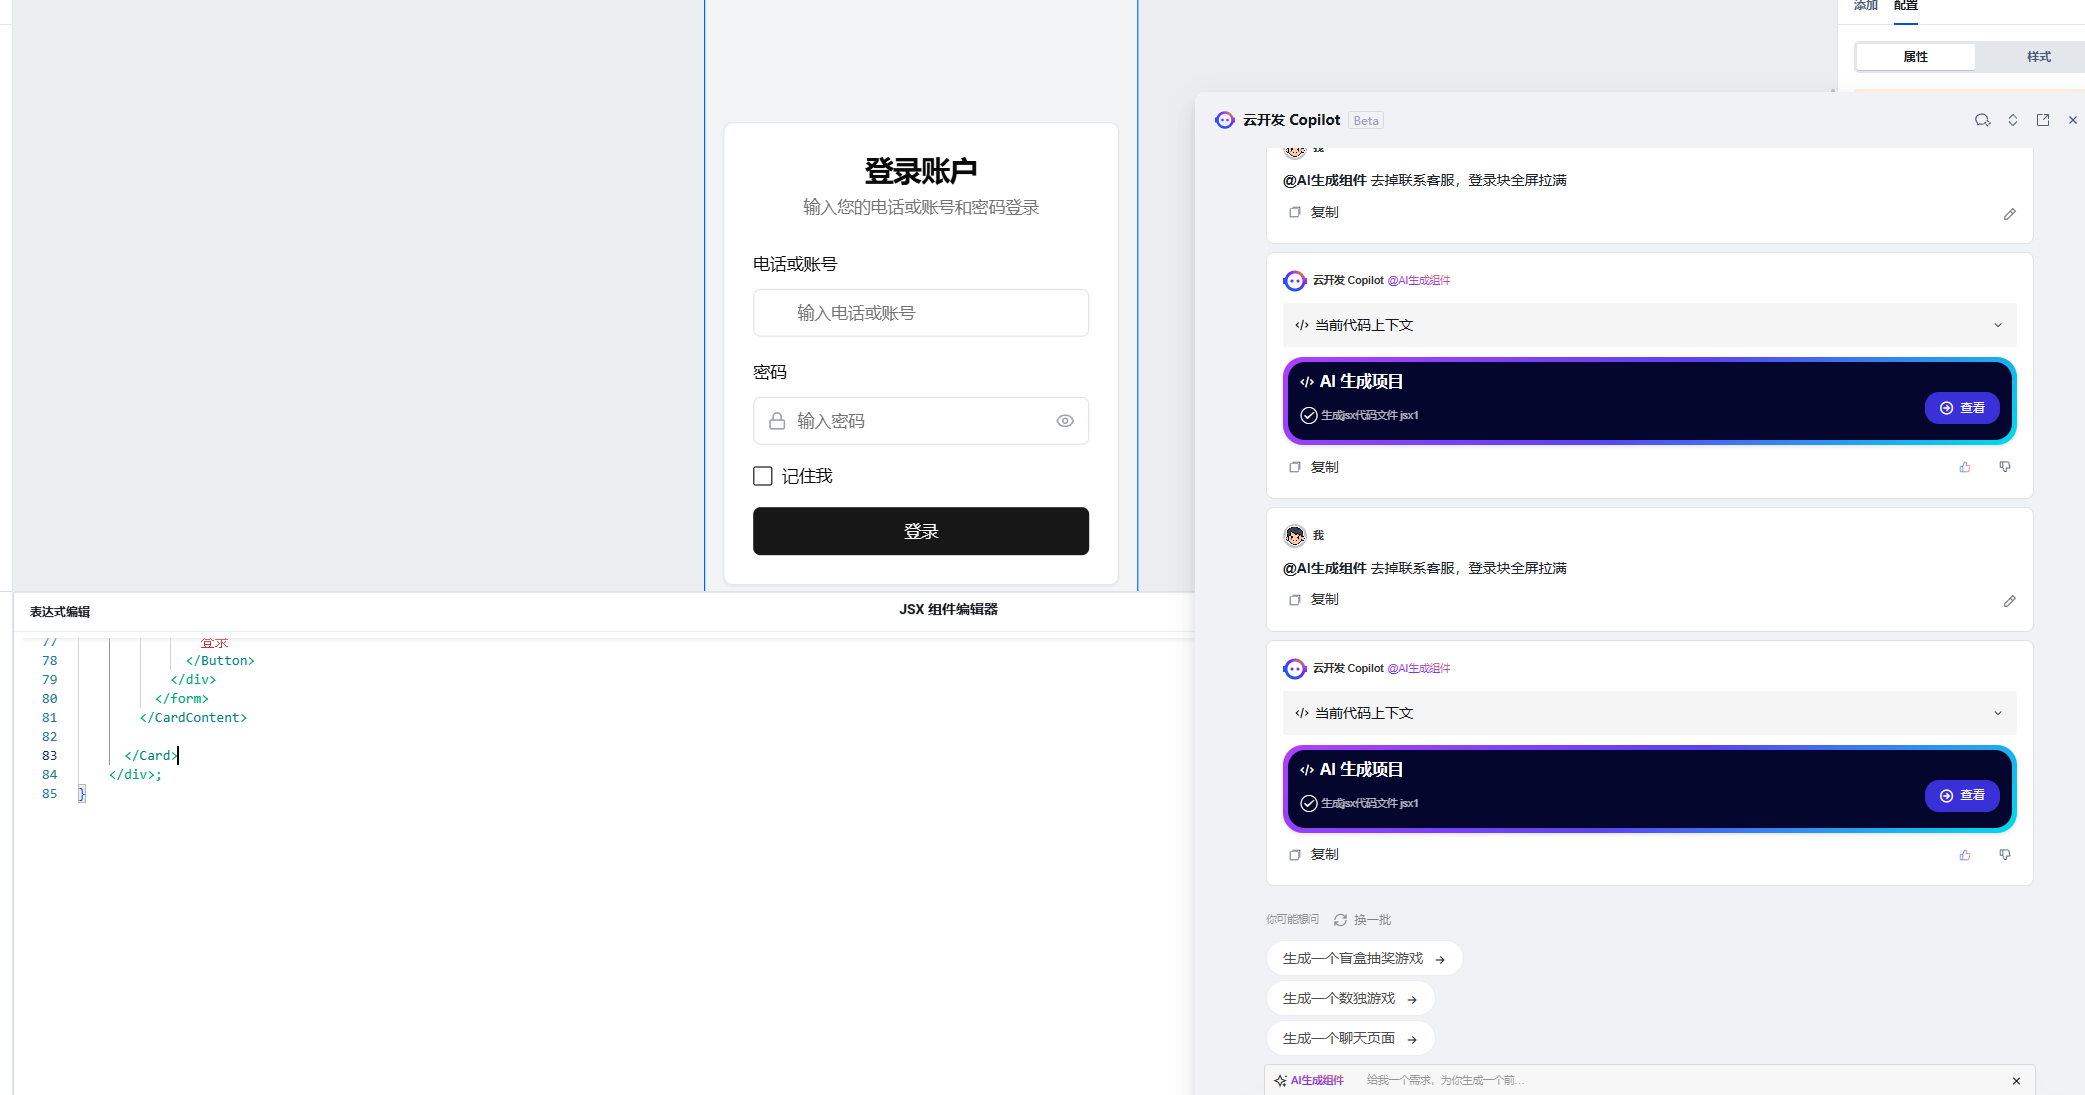The image size is (2085, 1095).
Task: Open Copilot in a separate window
Action: [2043, 120]
